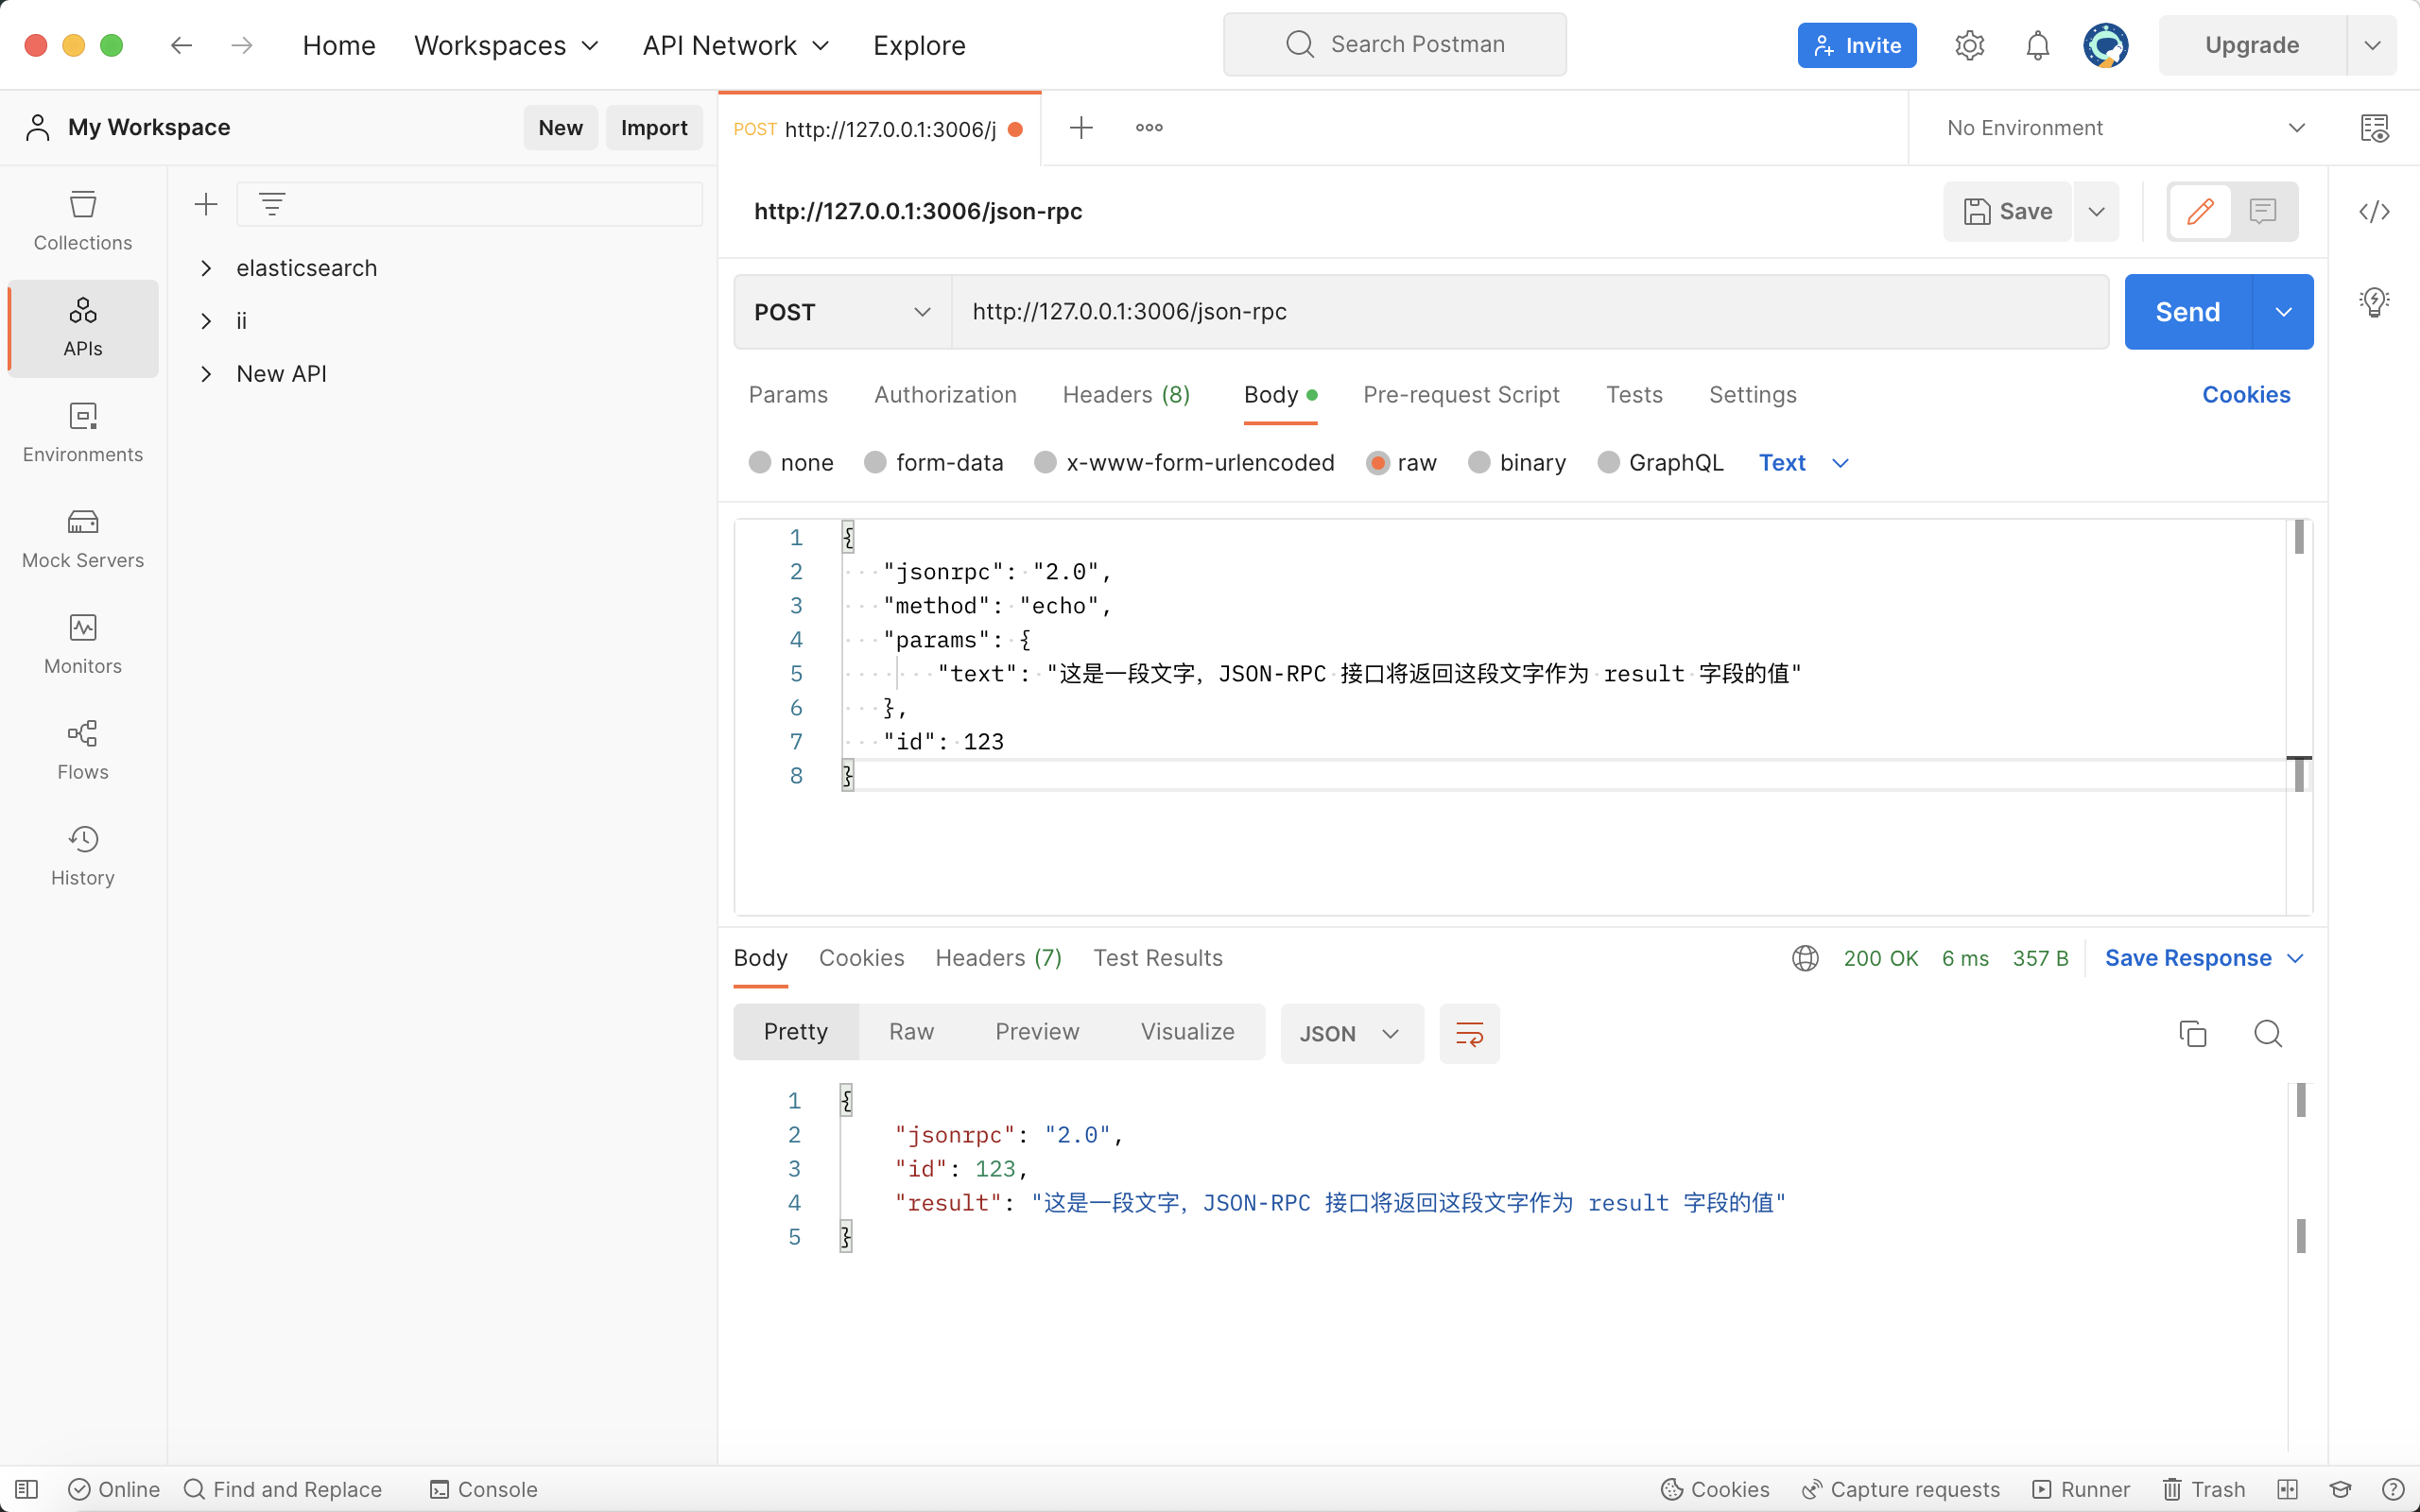Expand the elasticsearch tree item
2420x1512 pixels.
point(206,268)
